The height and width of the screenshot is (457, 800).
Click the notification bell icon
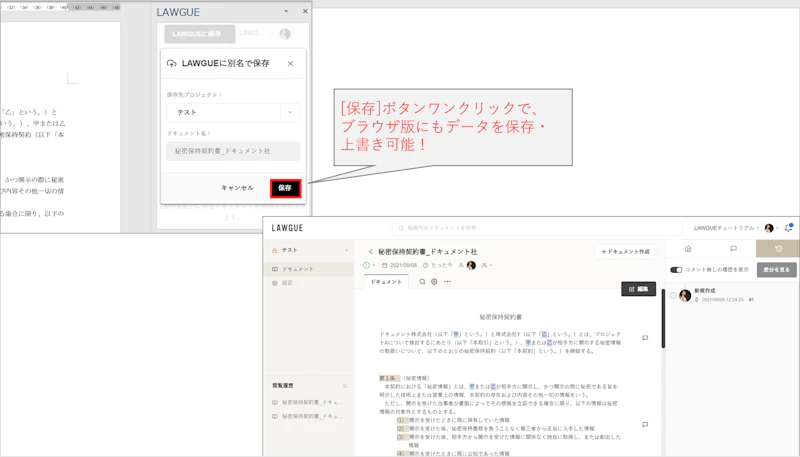point(788,228)
